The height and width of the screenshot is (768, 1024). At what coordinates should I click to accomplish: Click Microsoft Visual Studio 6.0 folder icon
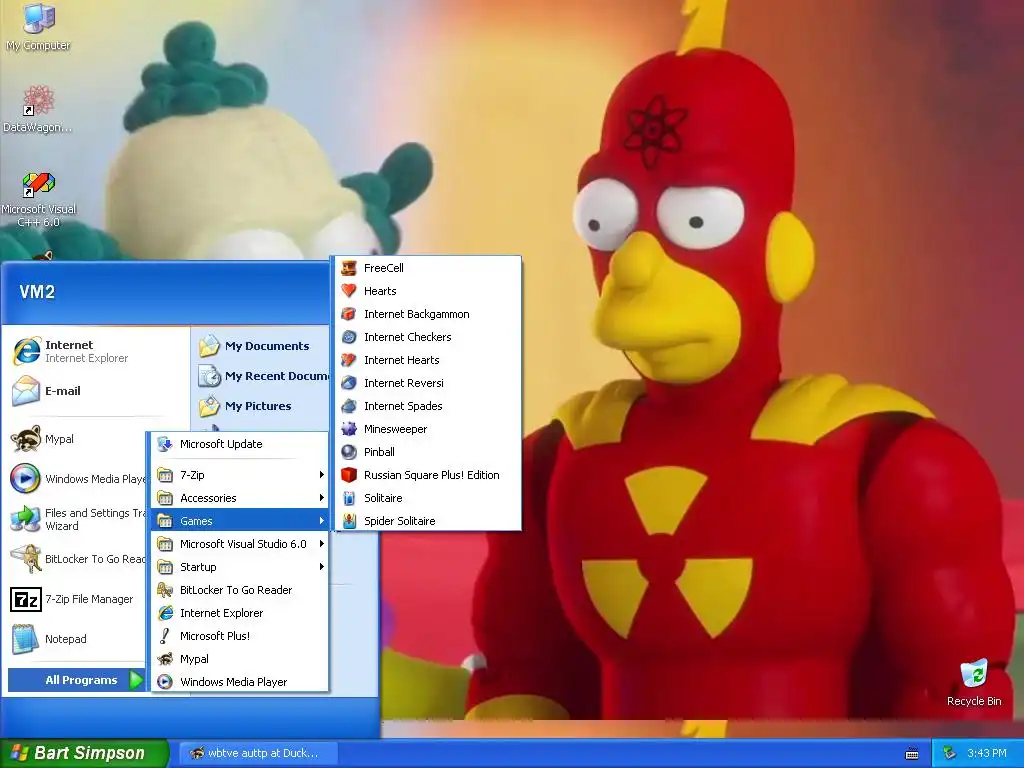point(165,544)
